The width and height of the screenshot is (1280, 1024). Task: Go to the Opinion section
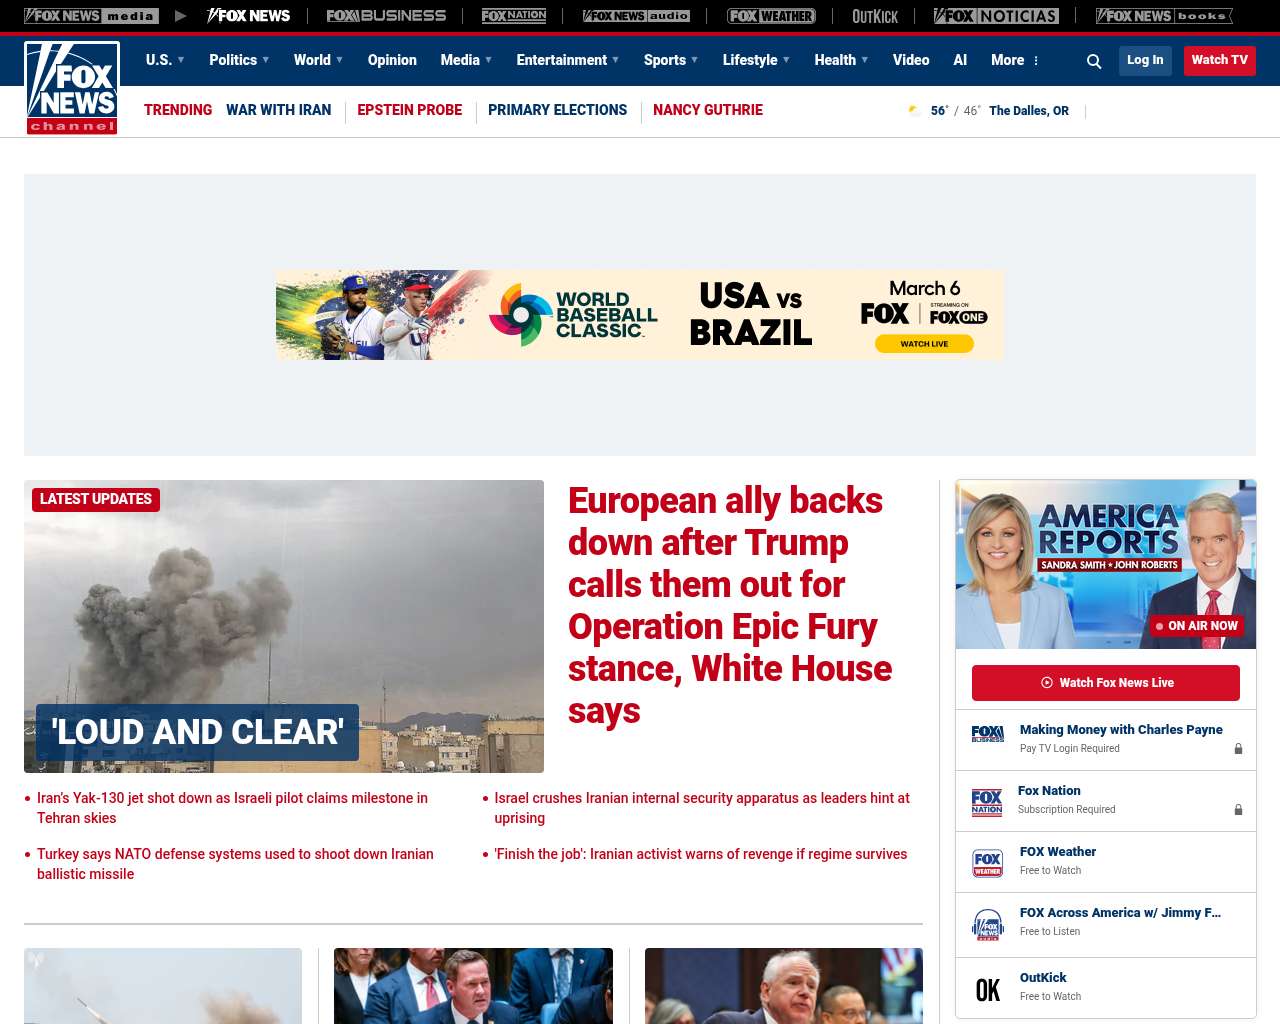392,60
